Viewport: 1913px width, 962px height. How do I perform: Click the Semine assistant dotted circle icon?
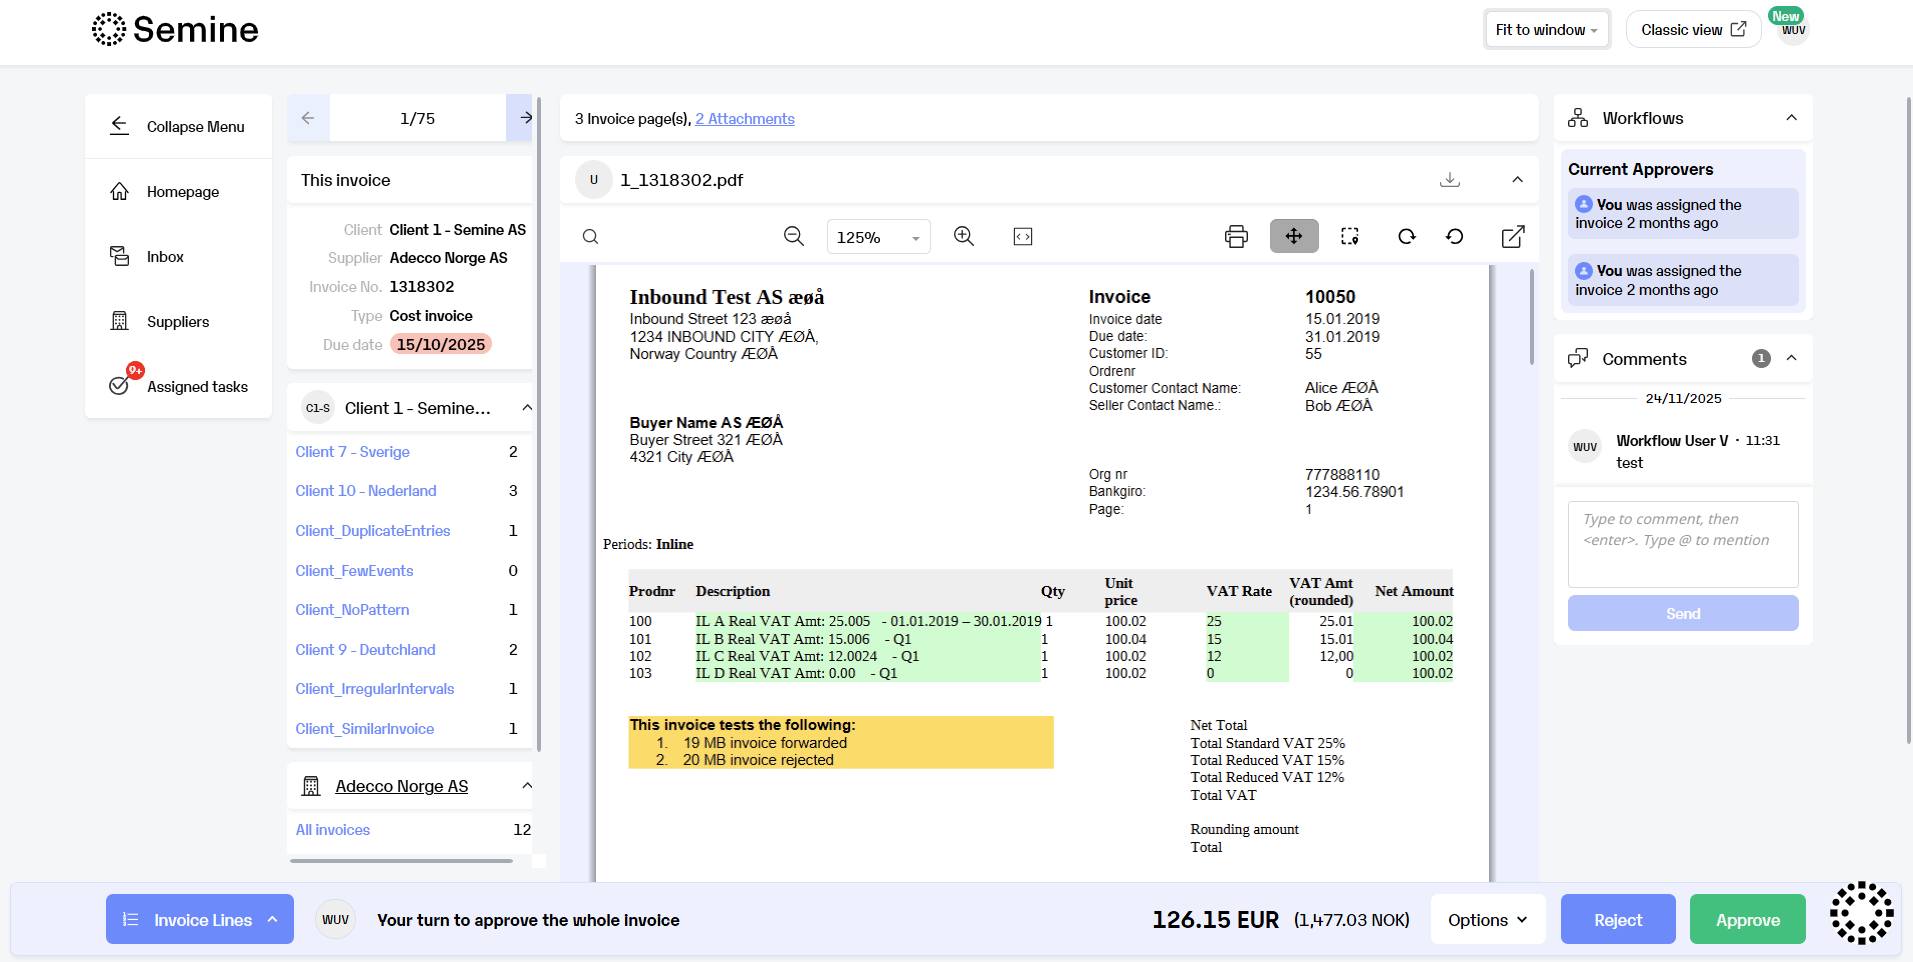click(1861, 912)
